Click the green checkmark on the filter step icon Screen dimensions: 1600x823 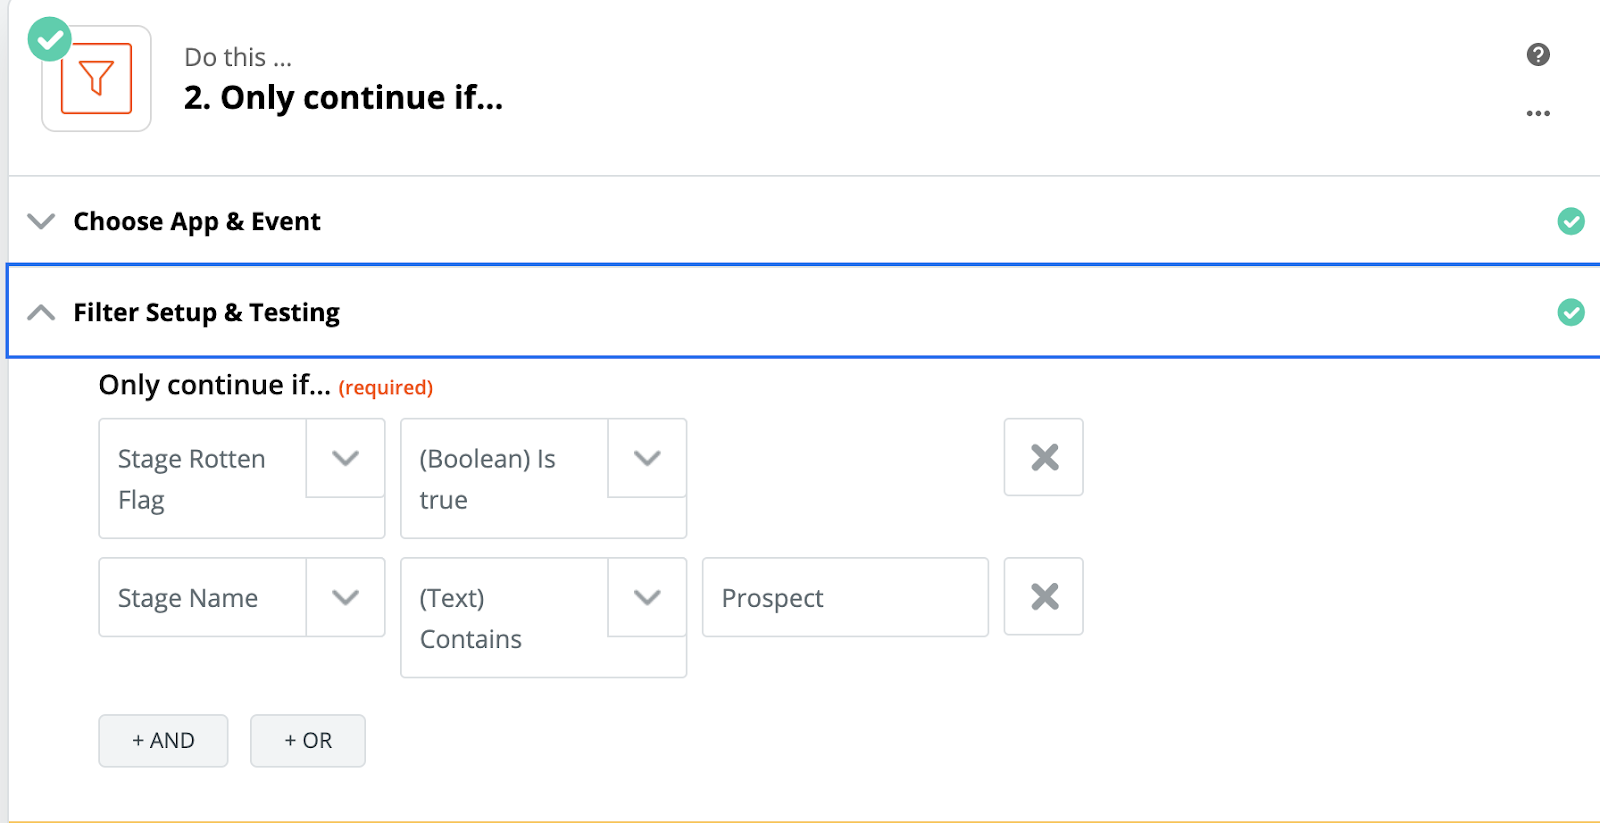pyautogui.click(x=49, y=40)
